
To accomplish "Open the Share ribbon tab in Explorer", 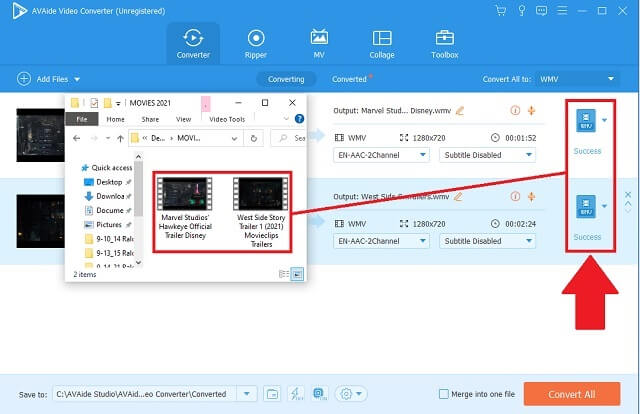I will tap(150, 119).
